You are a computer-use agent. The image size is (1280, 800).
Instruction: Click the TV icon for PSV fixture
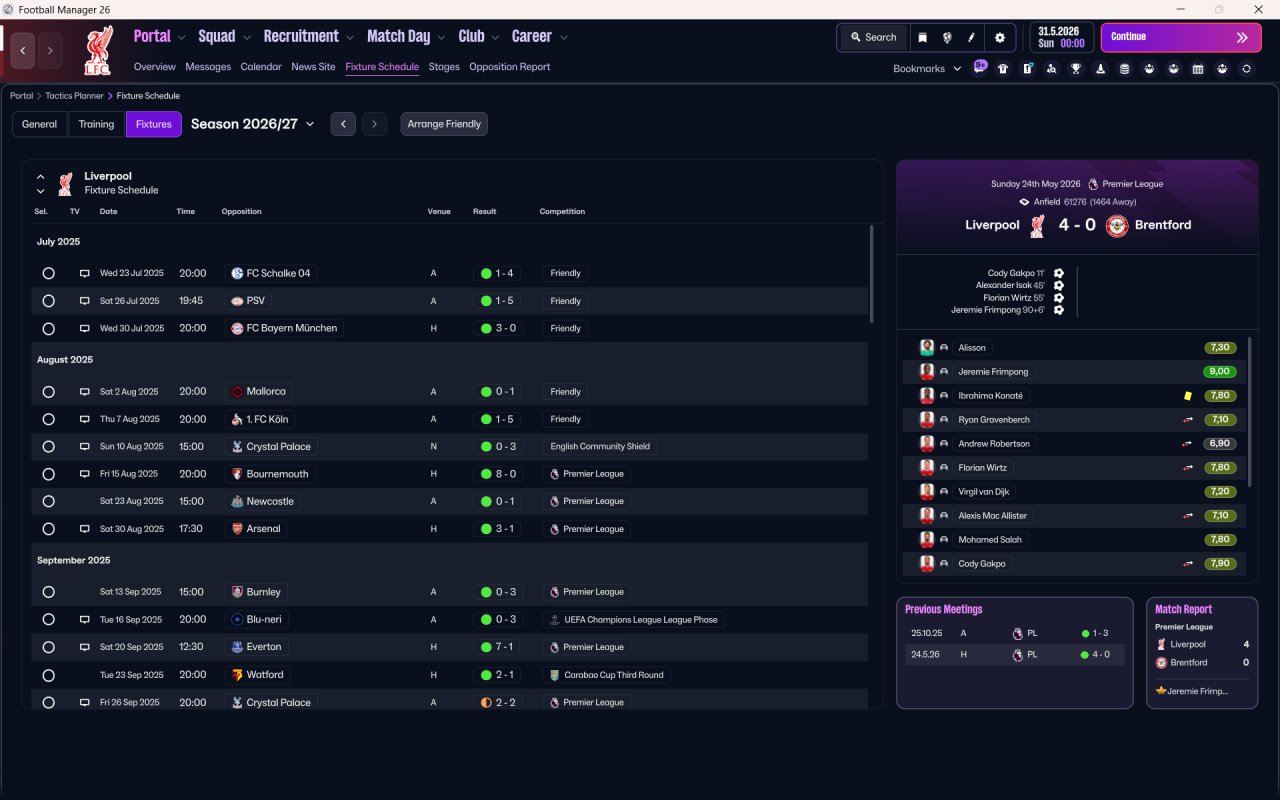point(85,301)
